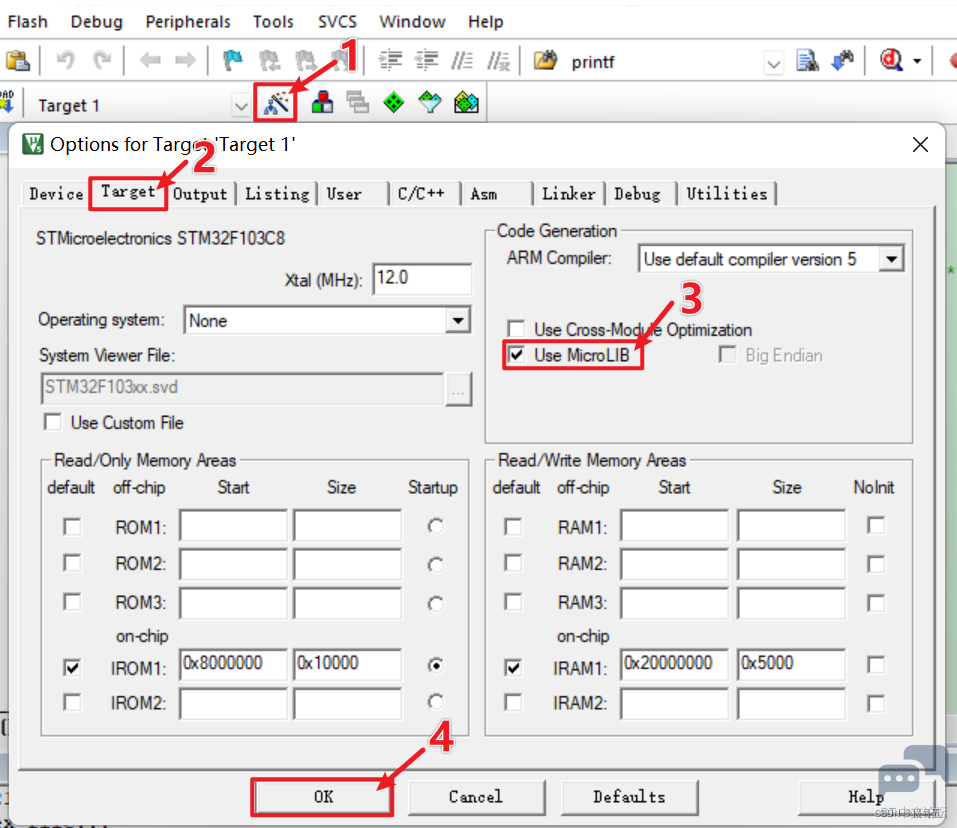Click the IRAM1 Size field
The height and width of the screenshot is (828, 957).
tap(791, 664)
